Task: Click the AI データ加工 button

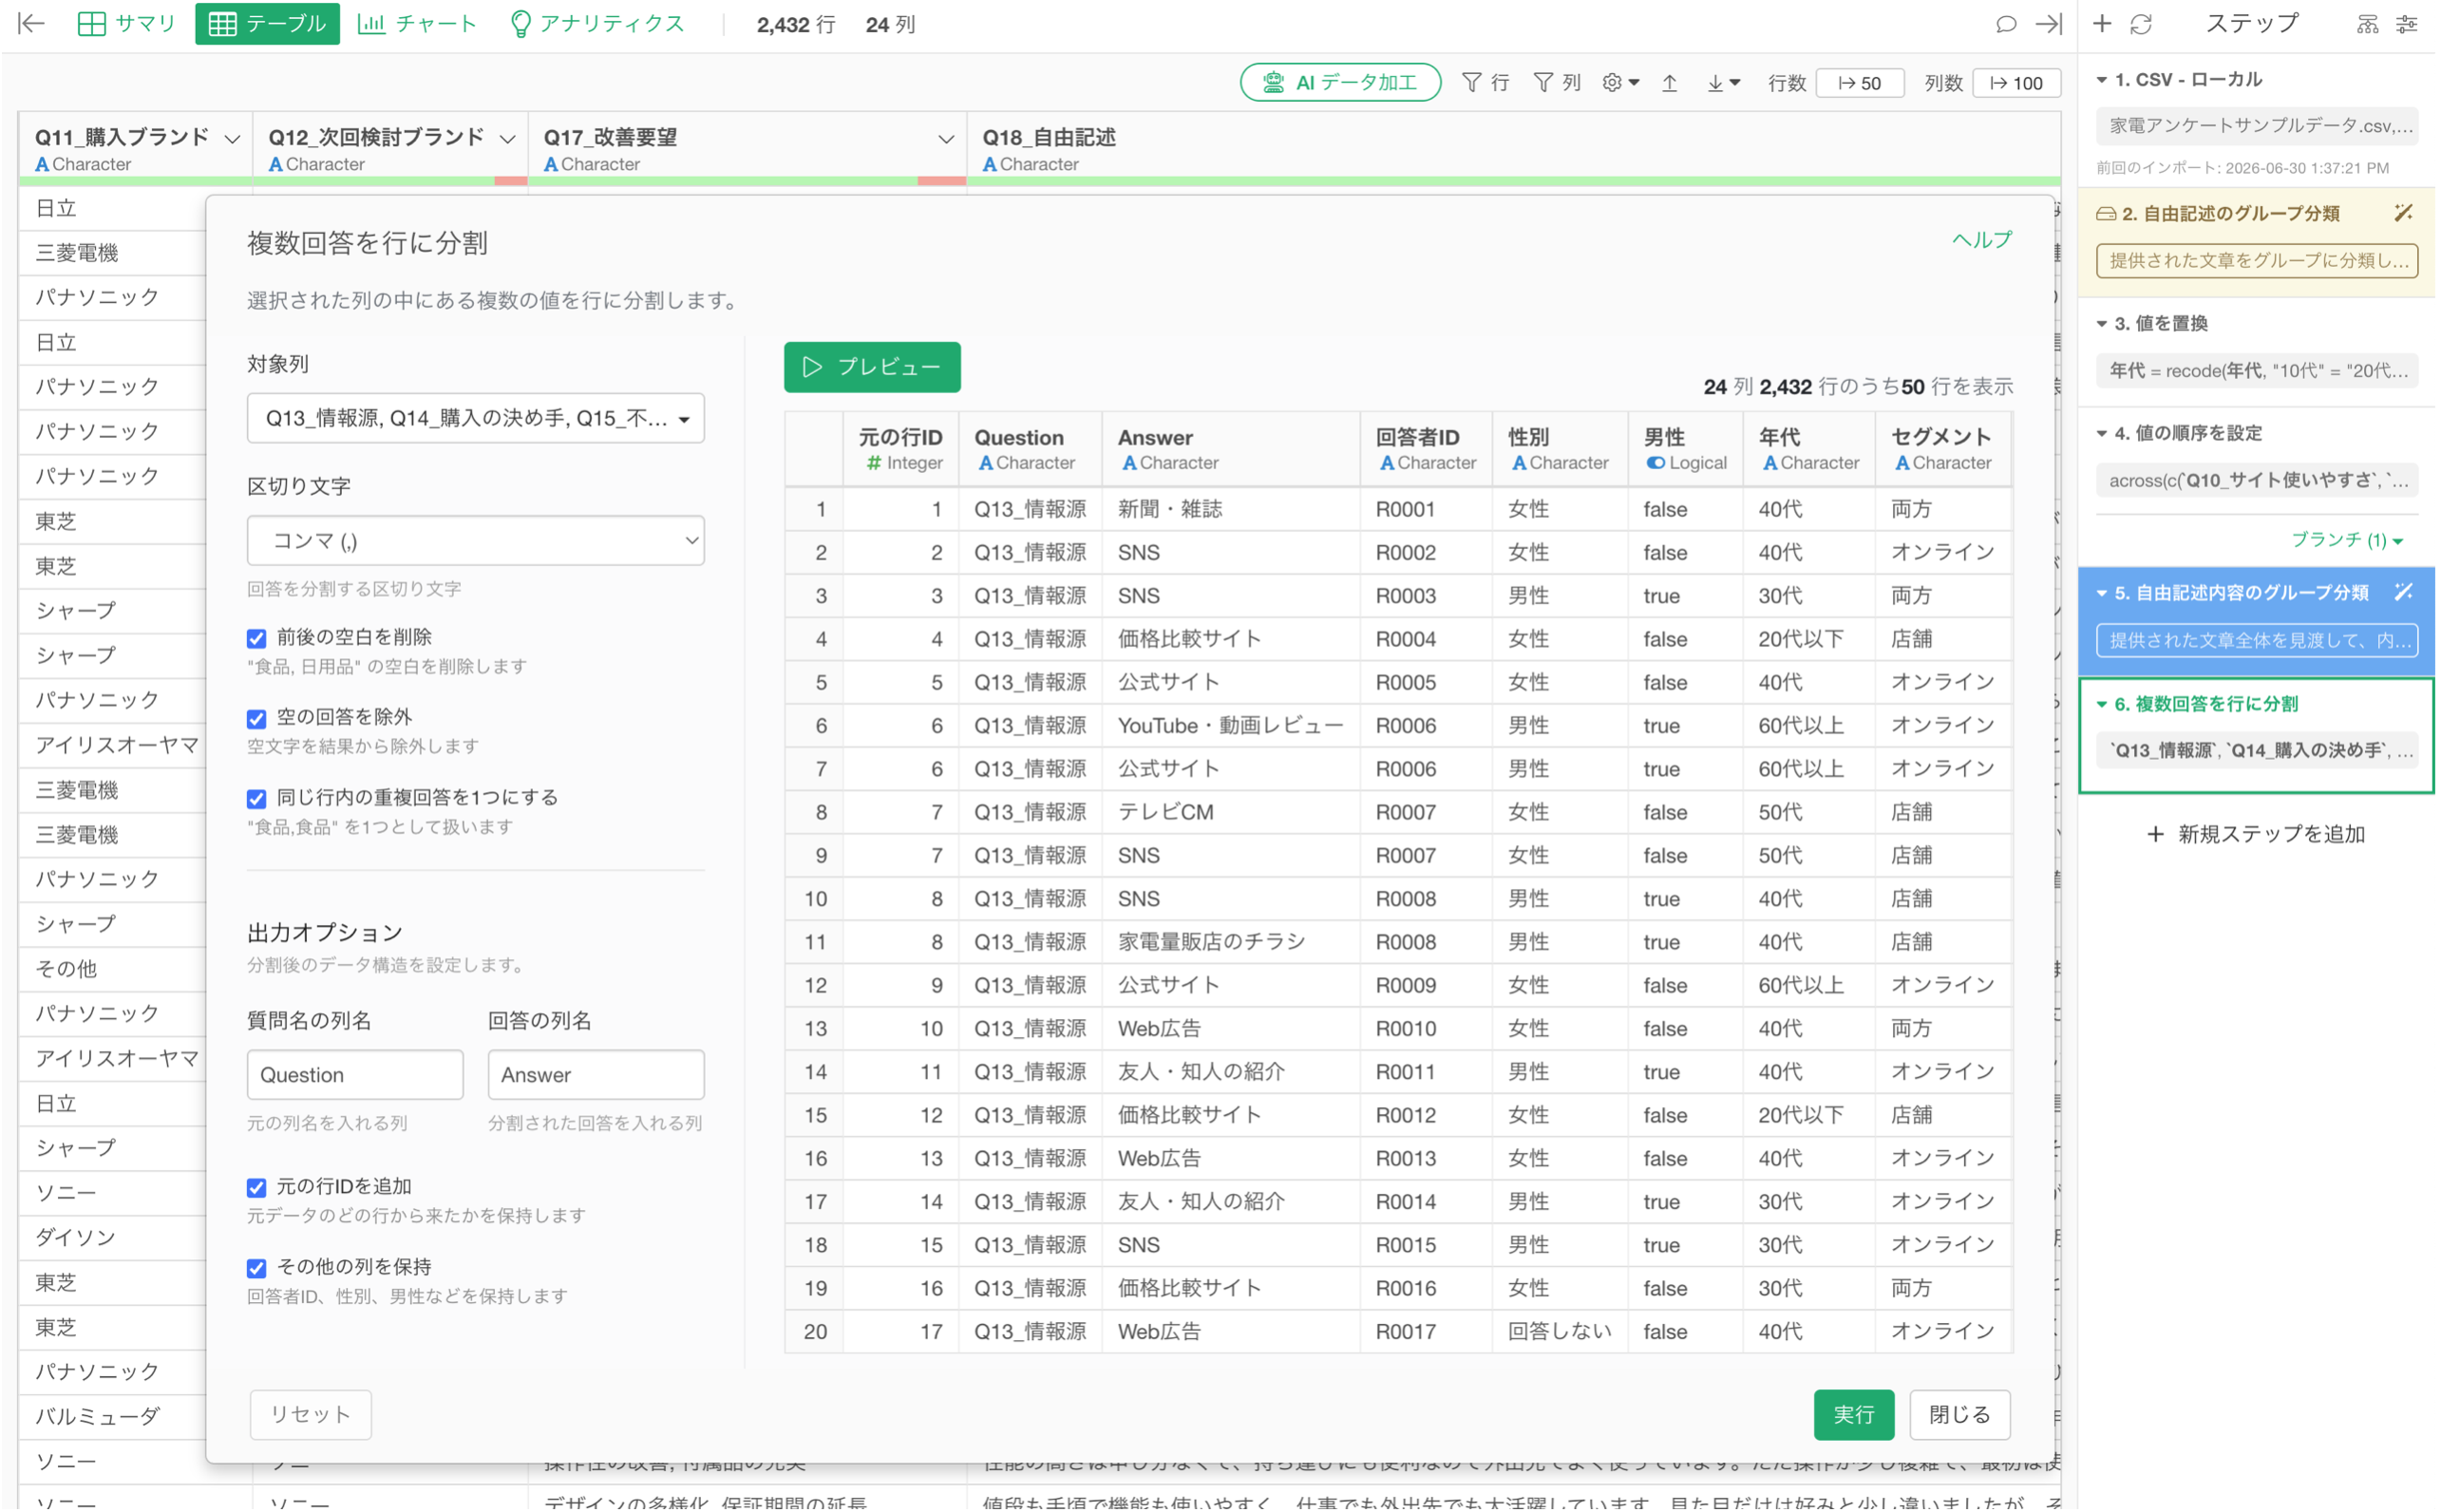Action: (1340, 83)
